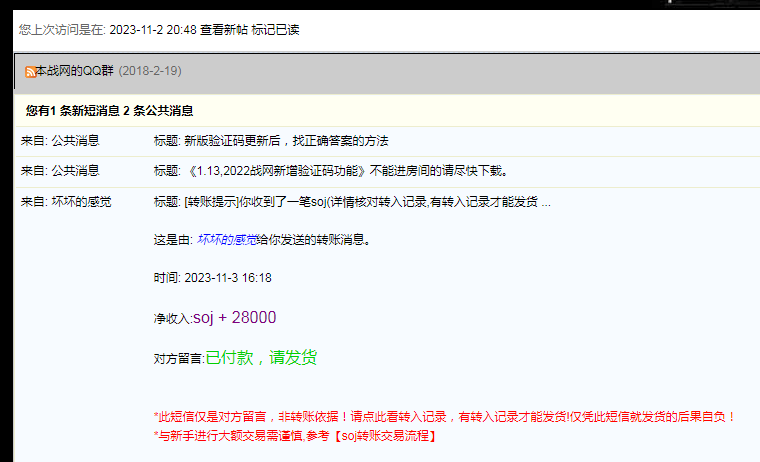Open the blue italic 坏坏的感觉 profile link
This screenshot has width=760, height=462.
(227, 240)
